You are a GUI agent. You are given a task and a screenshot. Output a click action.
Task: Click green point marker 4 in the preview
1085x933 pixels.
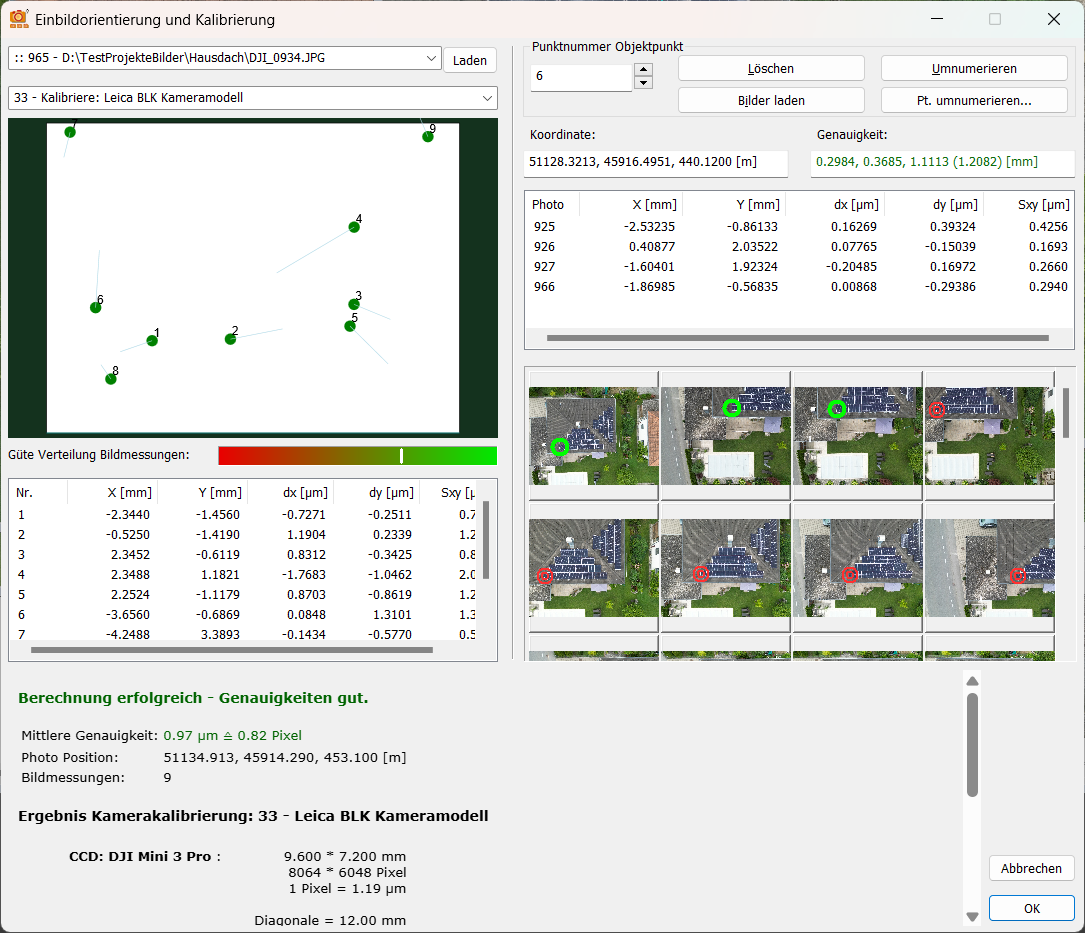(354, 227)
